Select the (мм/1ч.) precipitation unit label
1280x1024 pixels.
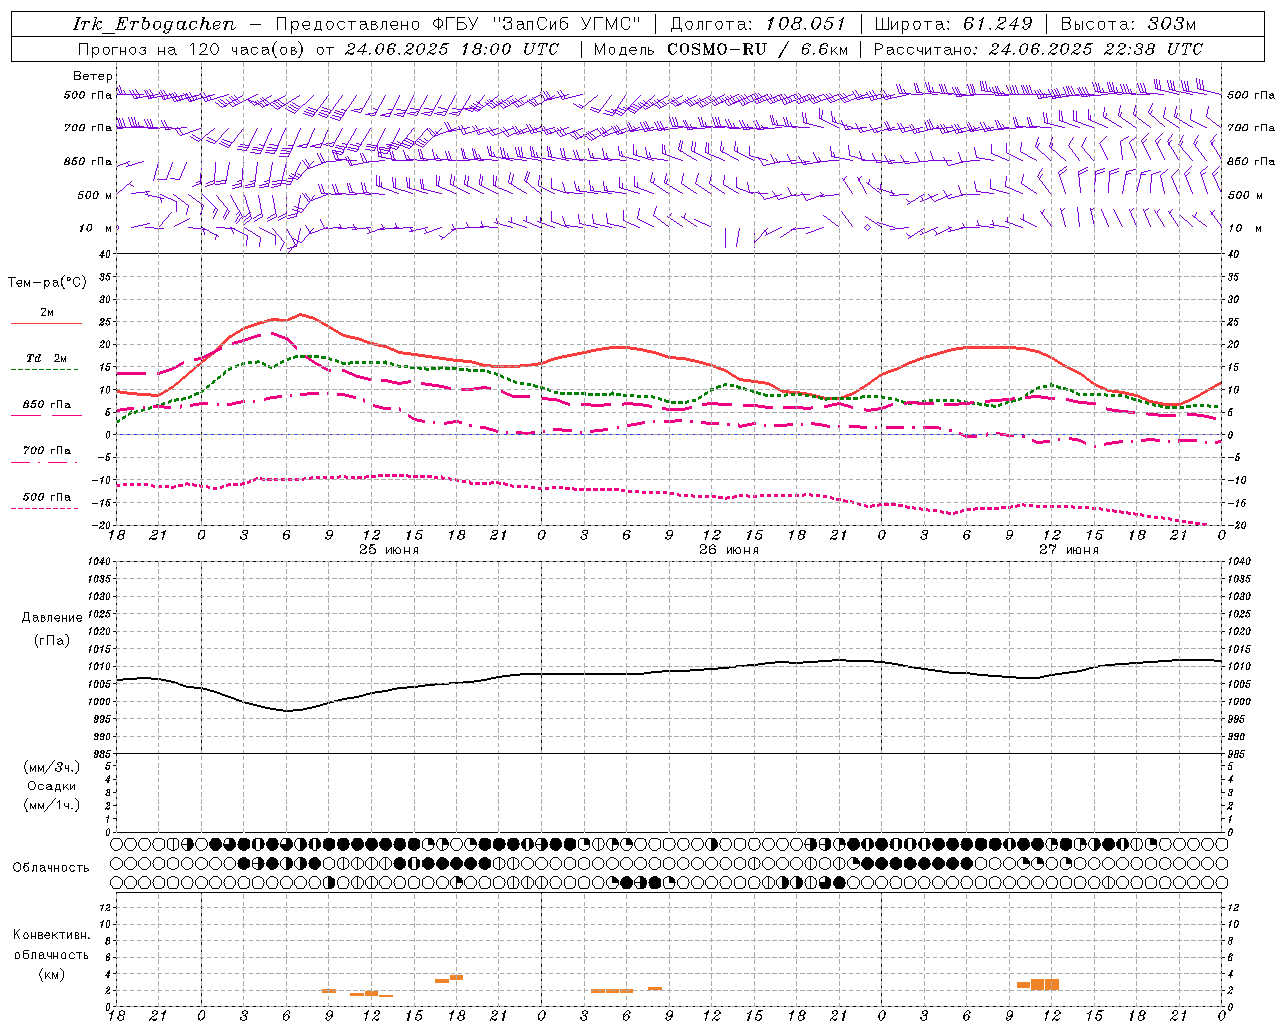(52, 805)
